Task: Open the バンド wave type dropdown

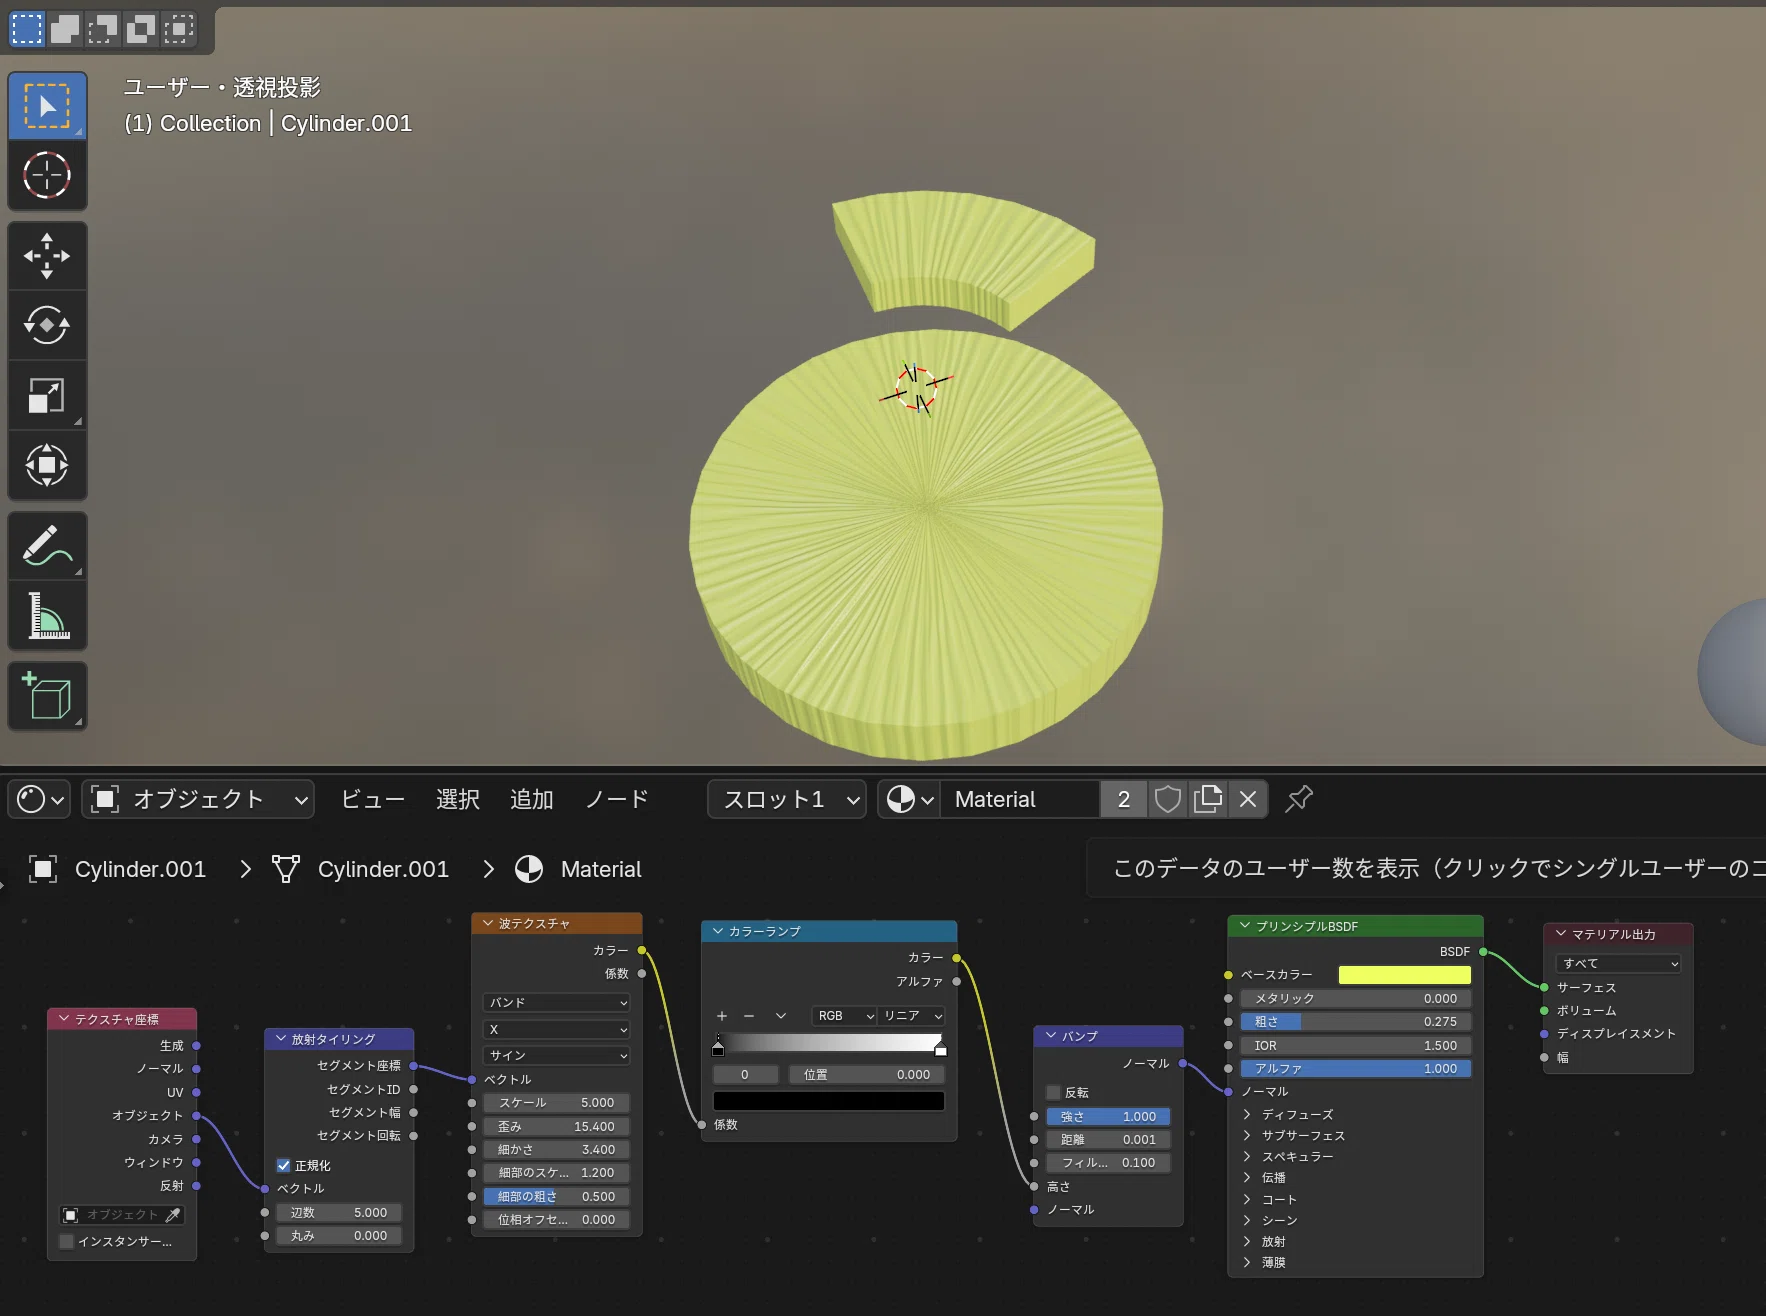Action: point(557,1003)
